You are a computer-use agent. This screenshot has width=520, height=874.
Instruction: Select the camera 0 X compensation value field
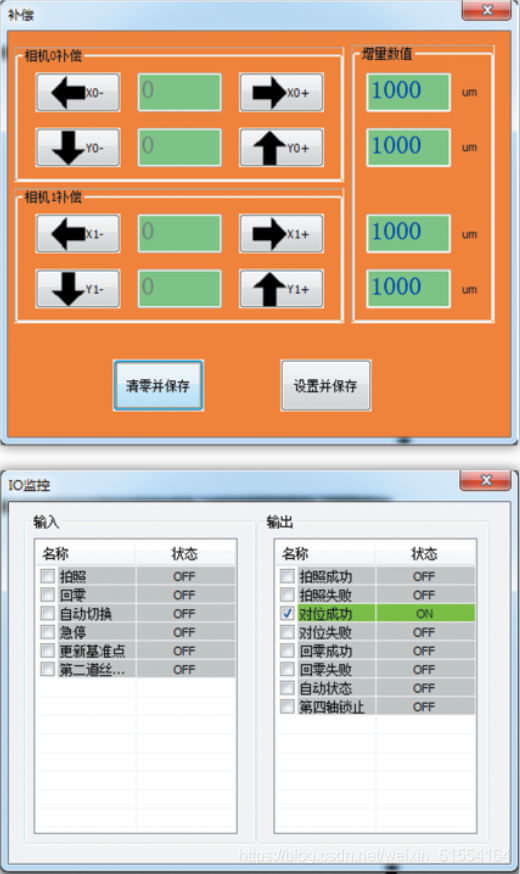(179, 92)
